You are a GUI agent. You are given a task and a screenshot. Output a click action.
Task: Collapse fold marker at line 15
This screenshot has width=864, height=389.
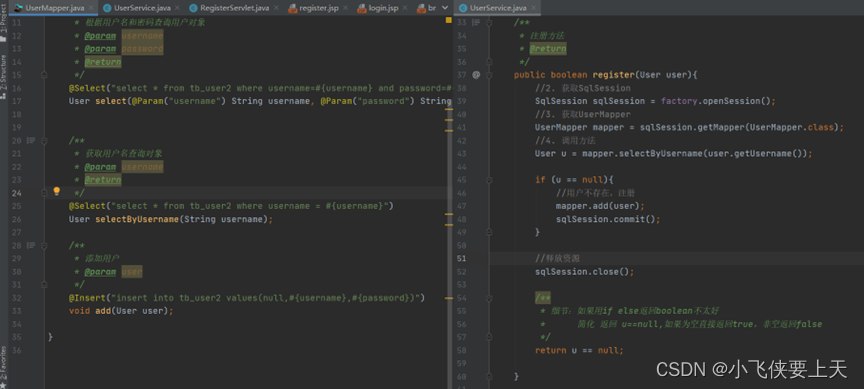point(44,75)
